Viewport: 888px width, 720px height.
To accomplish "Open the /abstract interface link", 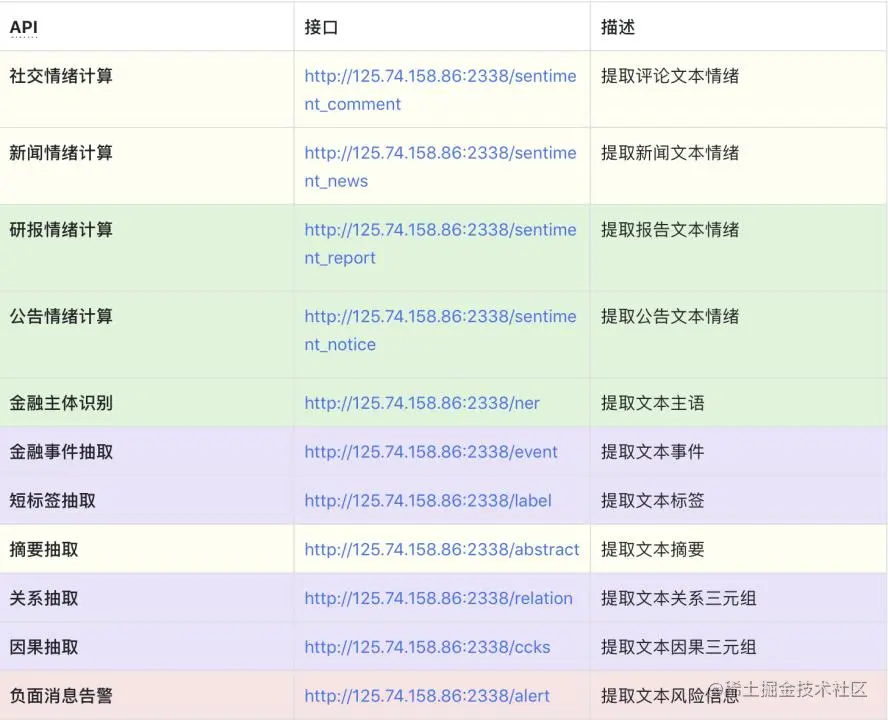I will point(442,549).
